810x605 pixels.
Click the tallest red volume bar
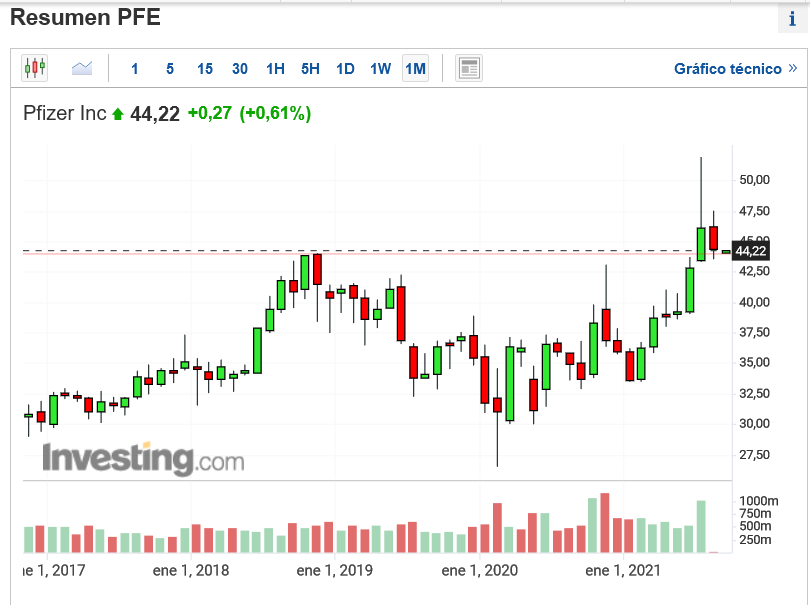[x=605, y=523]
